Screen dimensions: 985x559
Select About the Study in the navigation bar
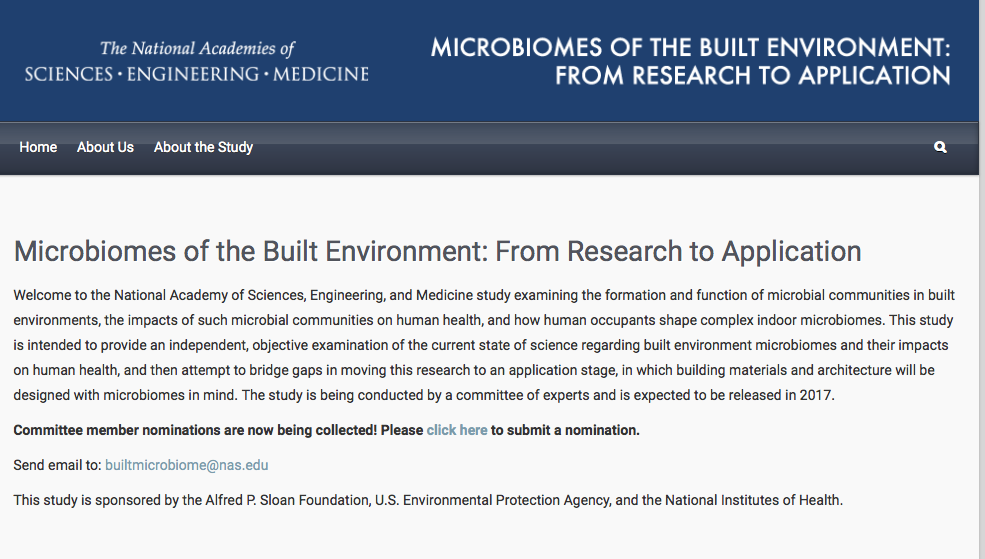point(204,147)
